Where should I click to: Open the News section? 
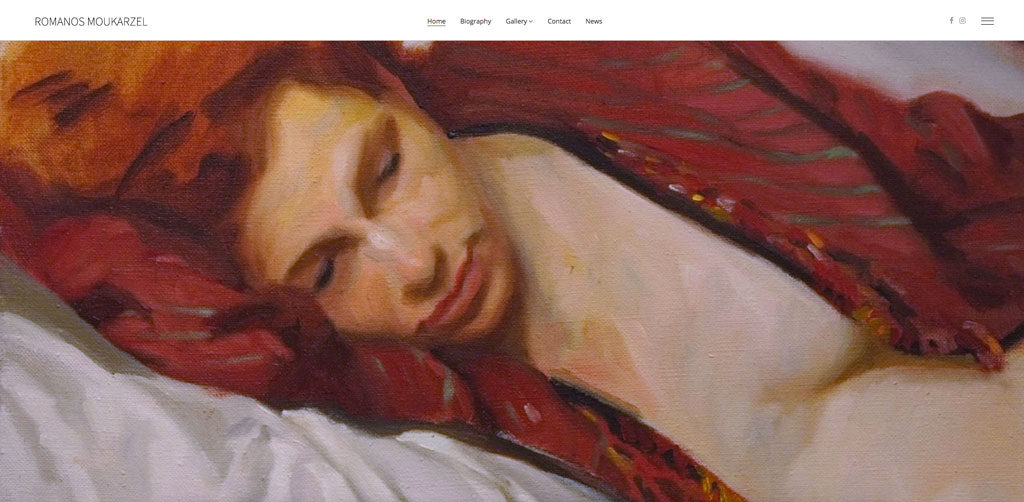[x=594, y=21]
